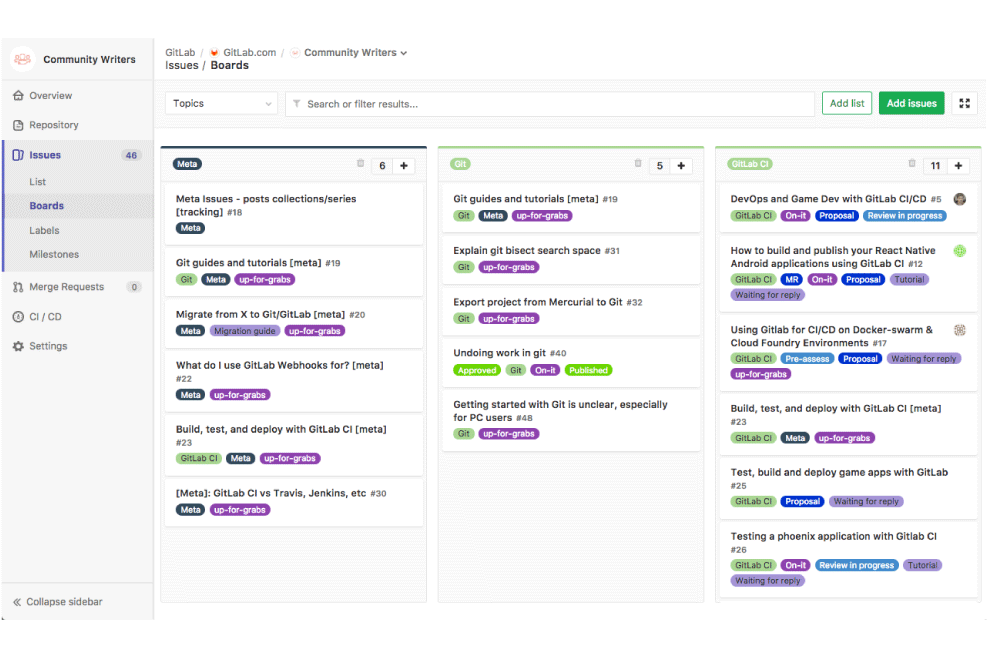
Task: Click the Published label on Undoing work card
Action: (589, 371)
